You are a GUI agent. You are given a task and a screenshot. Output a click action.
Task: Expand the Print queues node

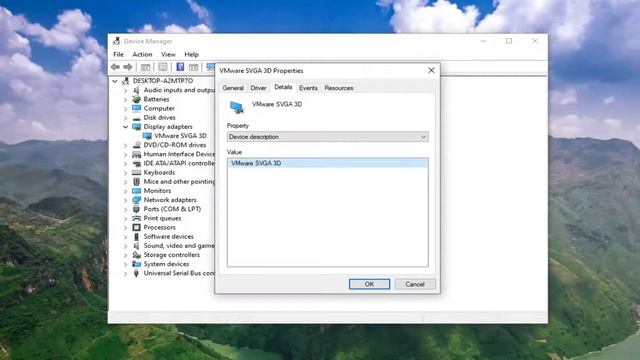pos(125,218)
